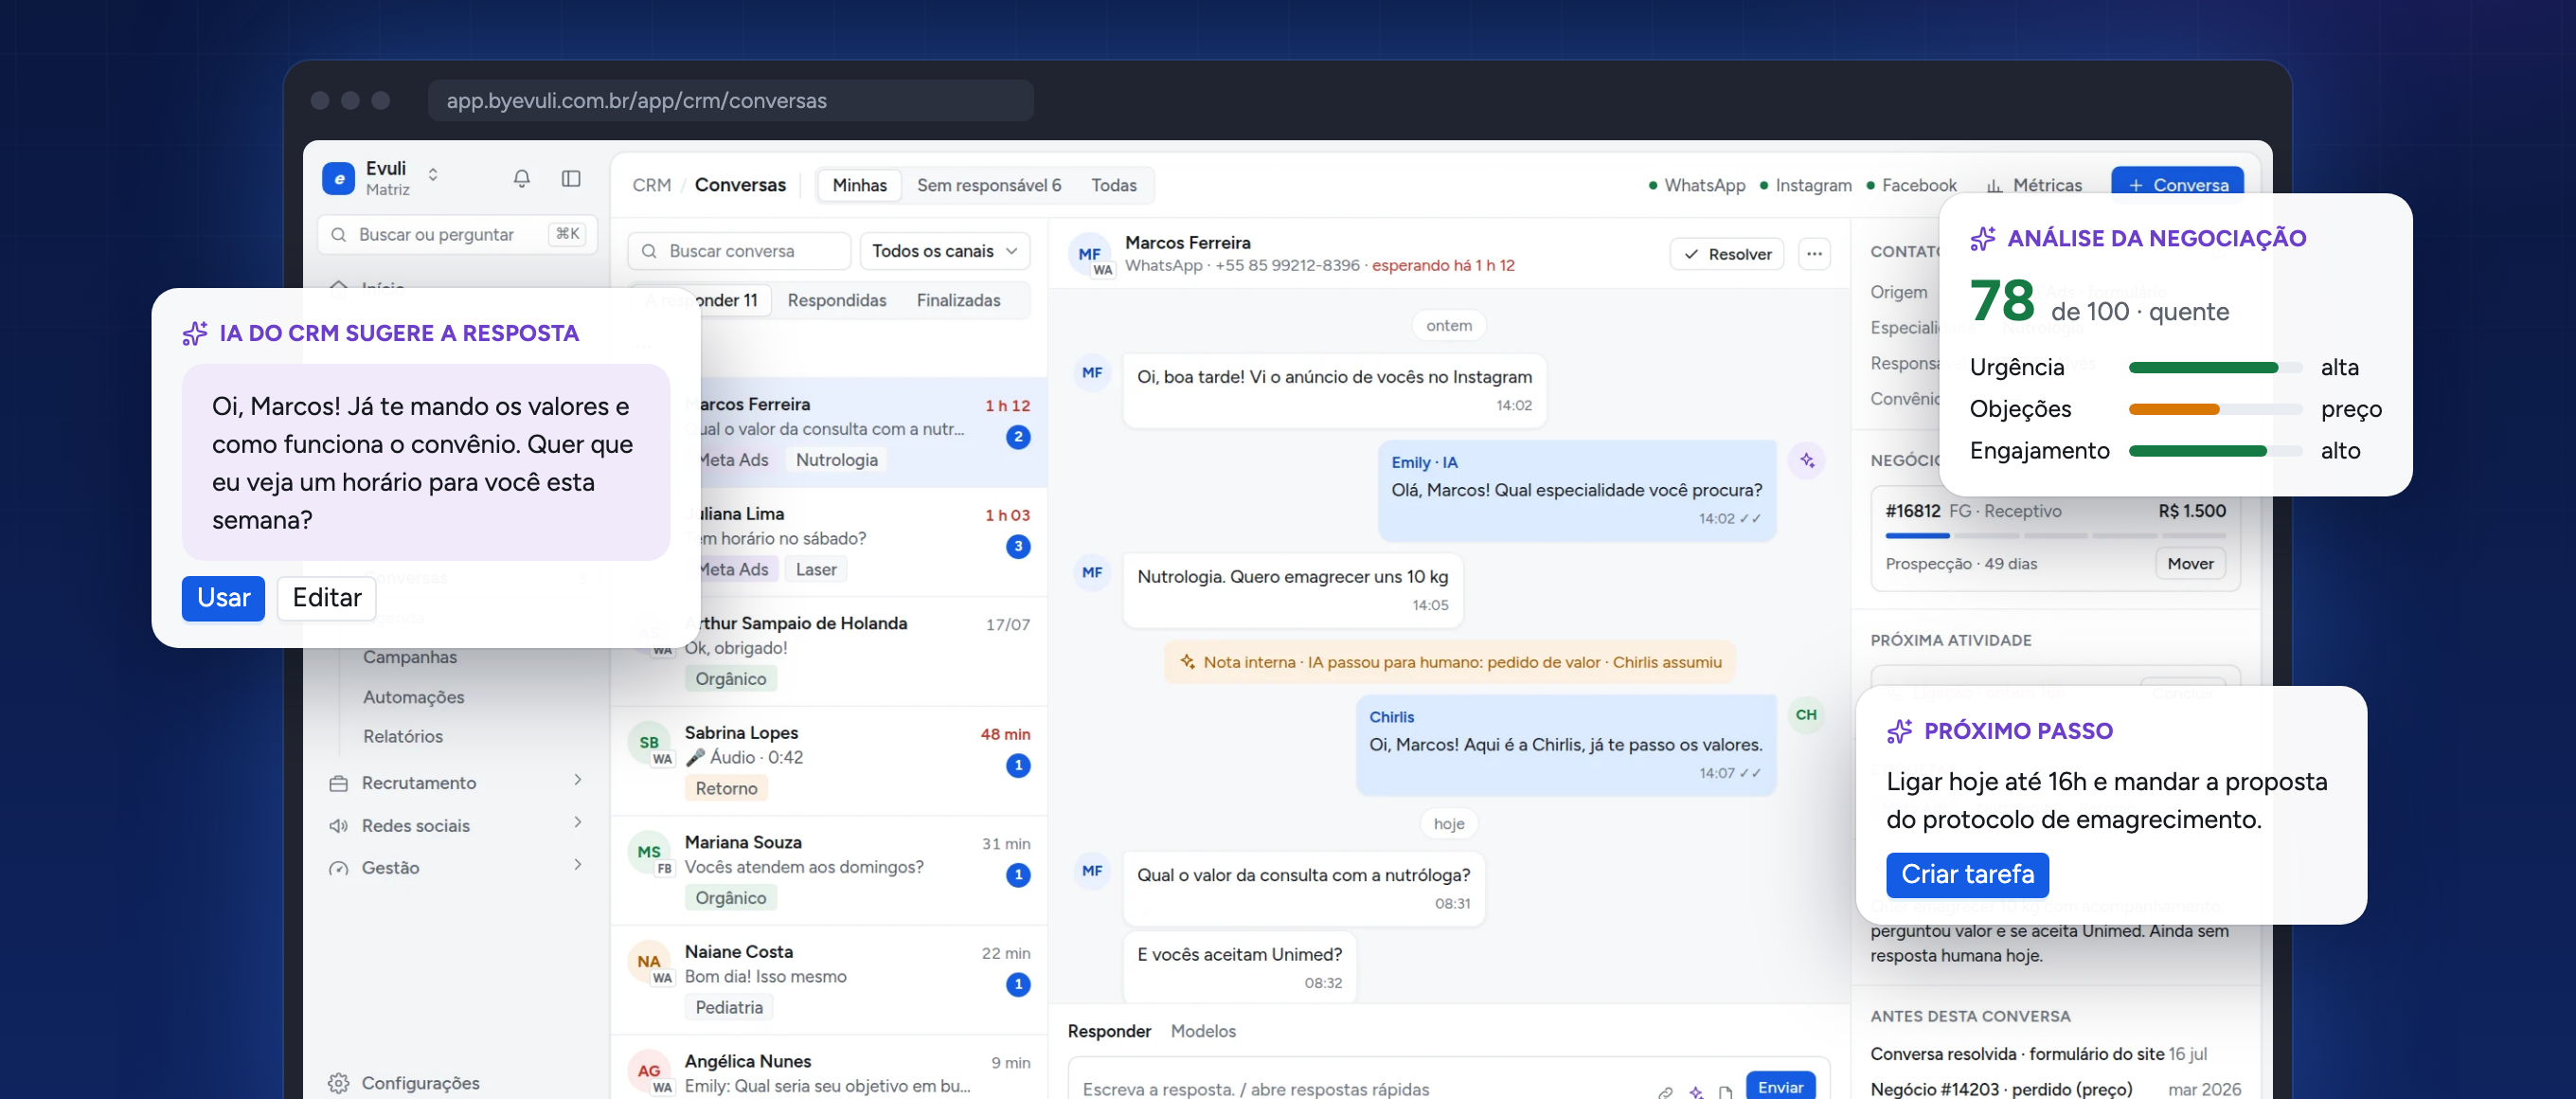
Task: Expand the Redes sociais menu
Action: (x=578, y=822)
